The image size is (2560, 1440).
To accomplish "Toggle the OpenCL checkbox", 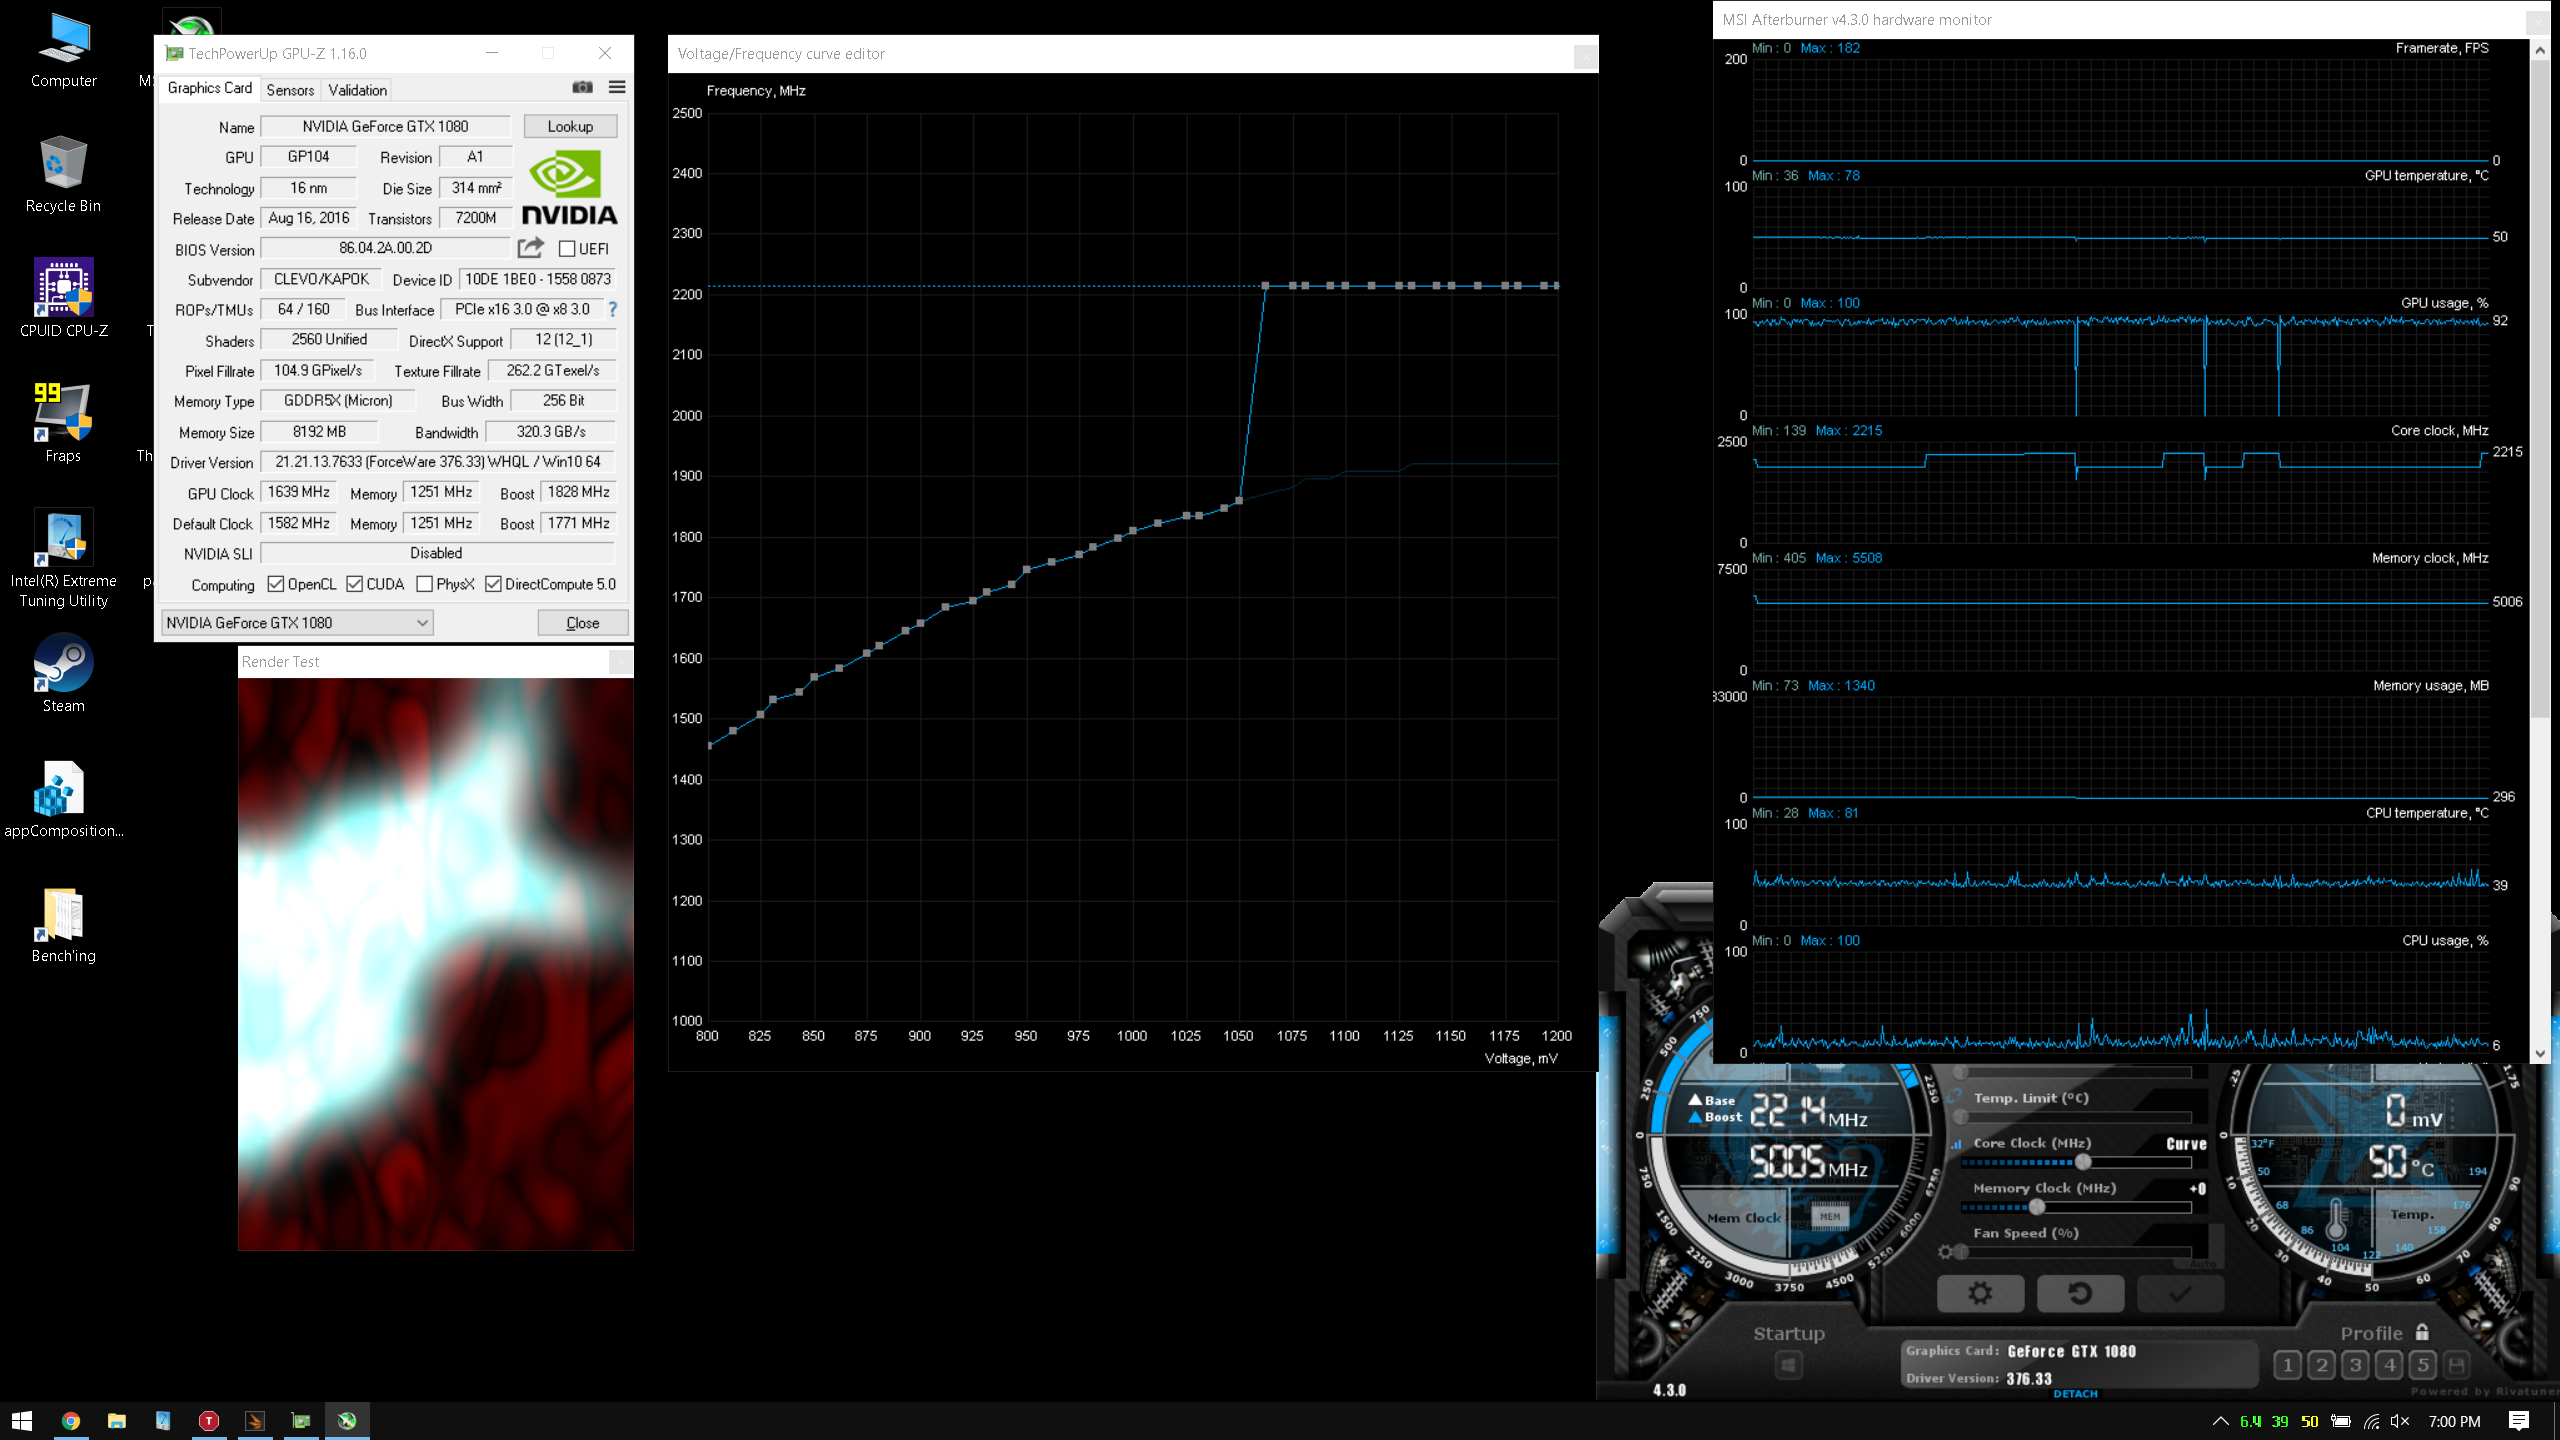I will point(276,584).
